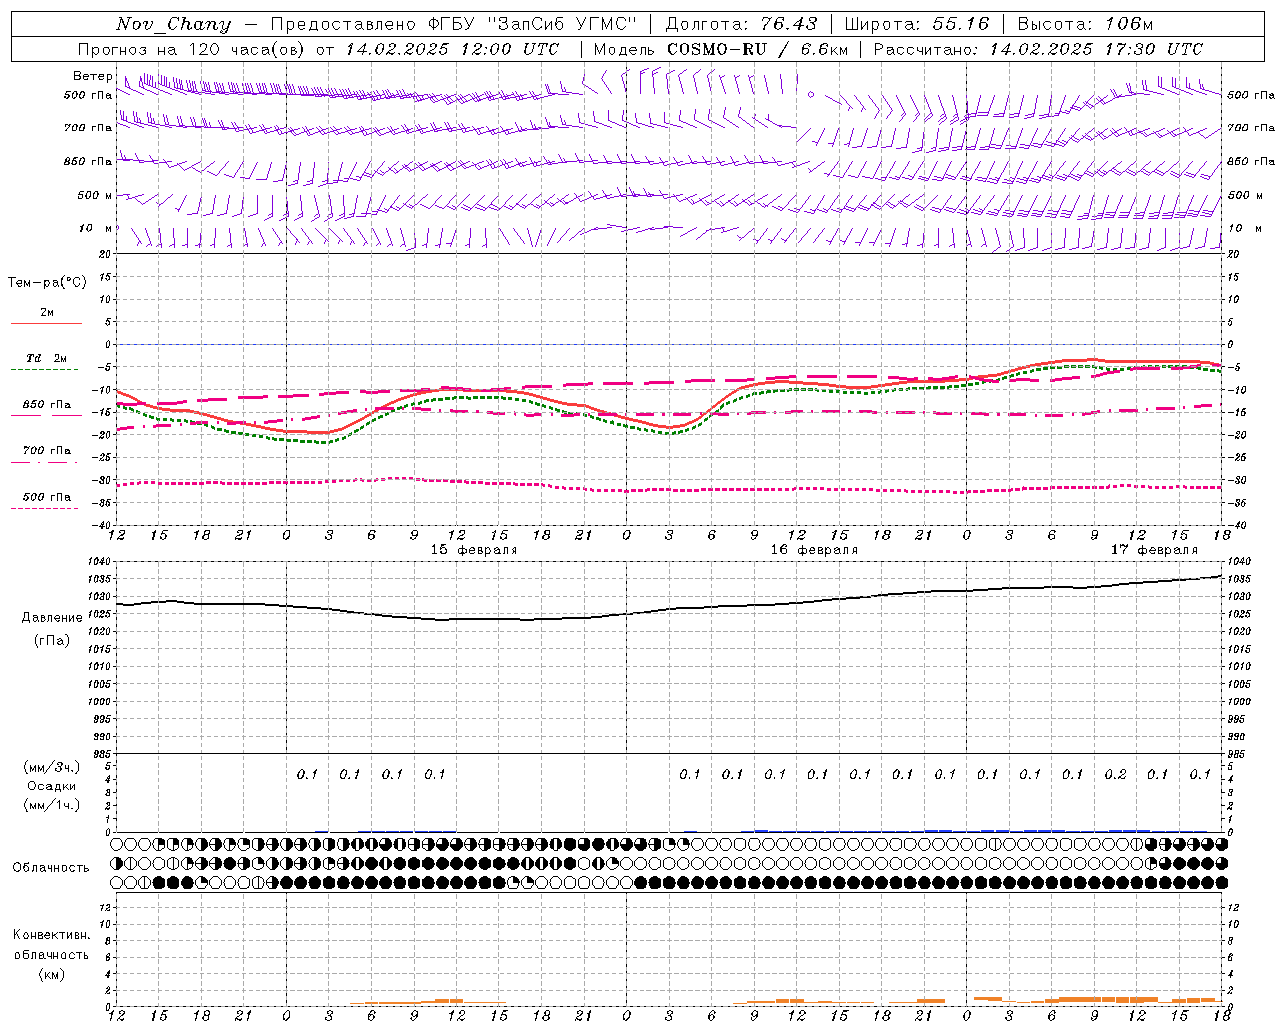Screen dimensions: 1280x1024
Task: Click the "0.2" precipitation value
Action: pyautogui.click(x=1115, y=775)
